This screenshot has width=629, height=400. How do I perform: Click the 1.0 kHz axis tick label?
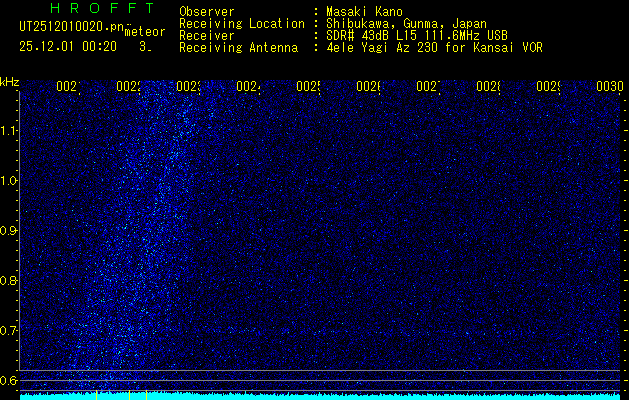pos(8,181)
